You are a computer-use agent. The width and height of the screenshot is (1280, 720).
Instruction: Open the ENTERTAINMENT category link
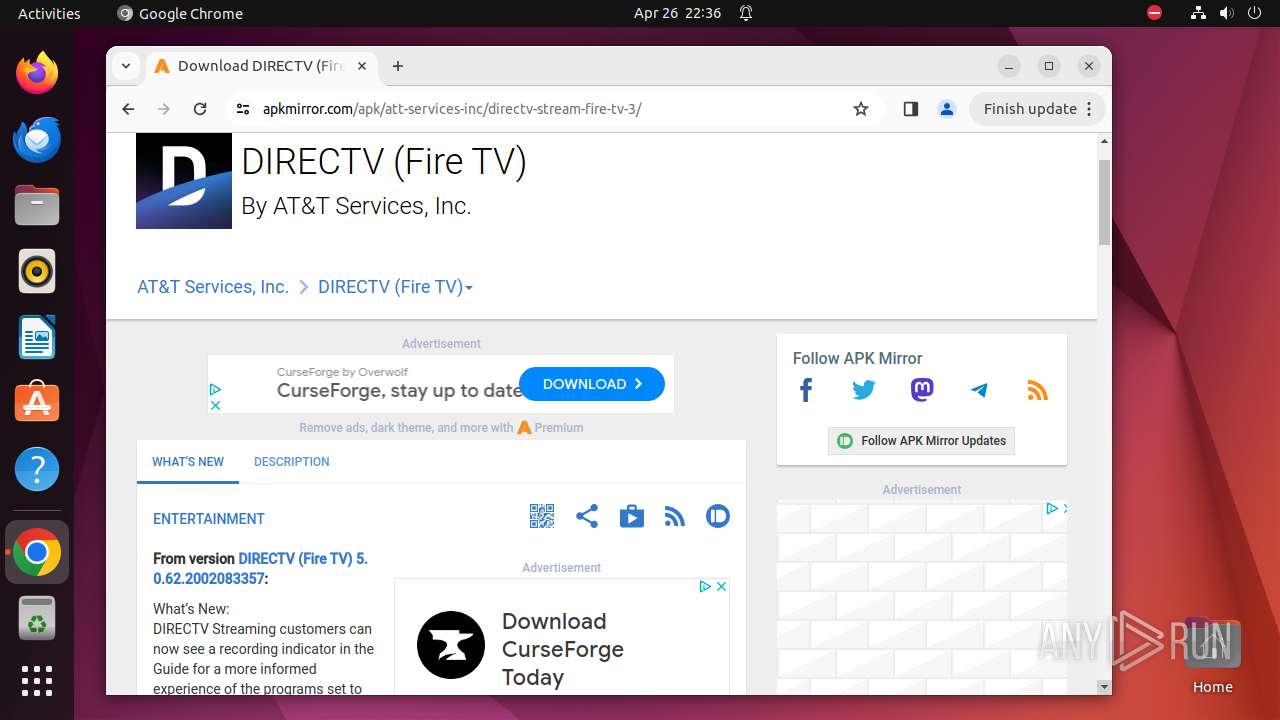coord(209,519)
